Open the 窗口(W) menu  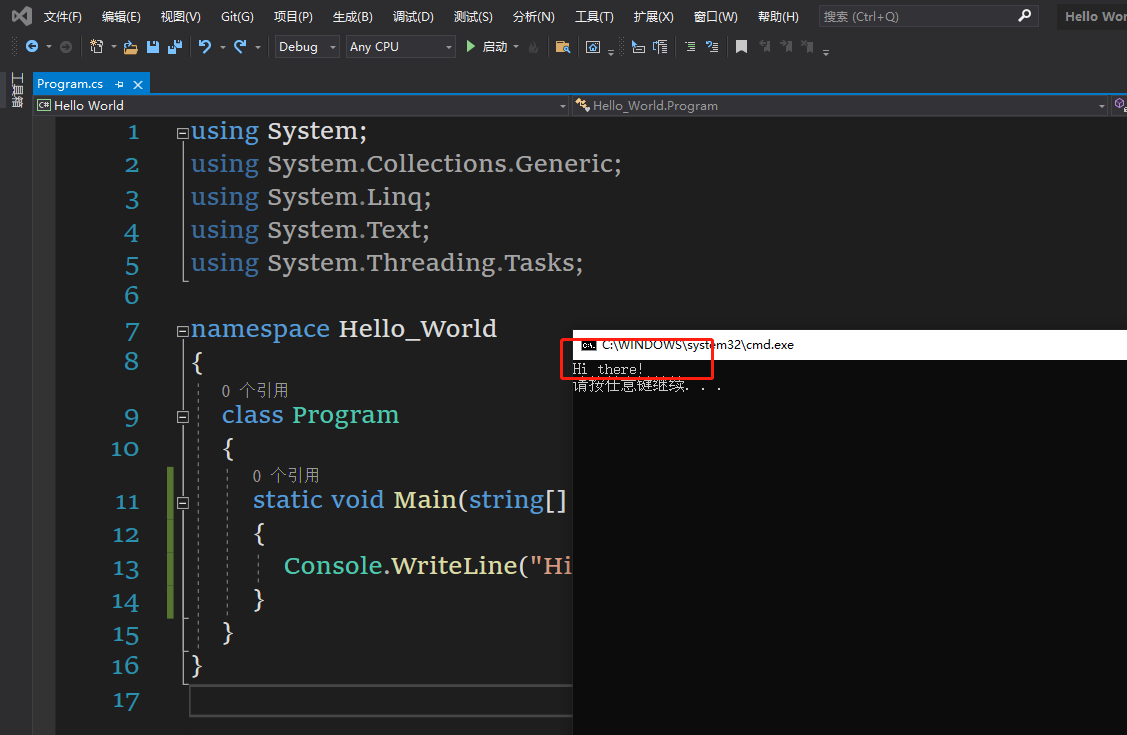(x=715, y=17)
